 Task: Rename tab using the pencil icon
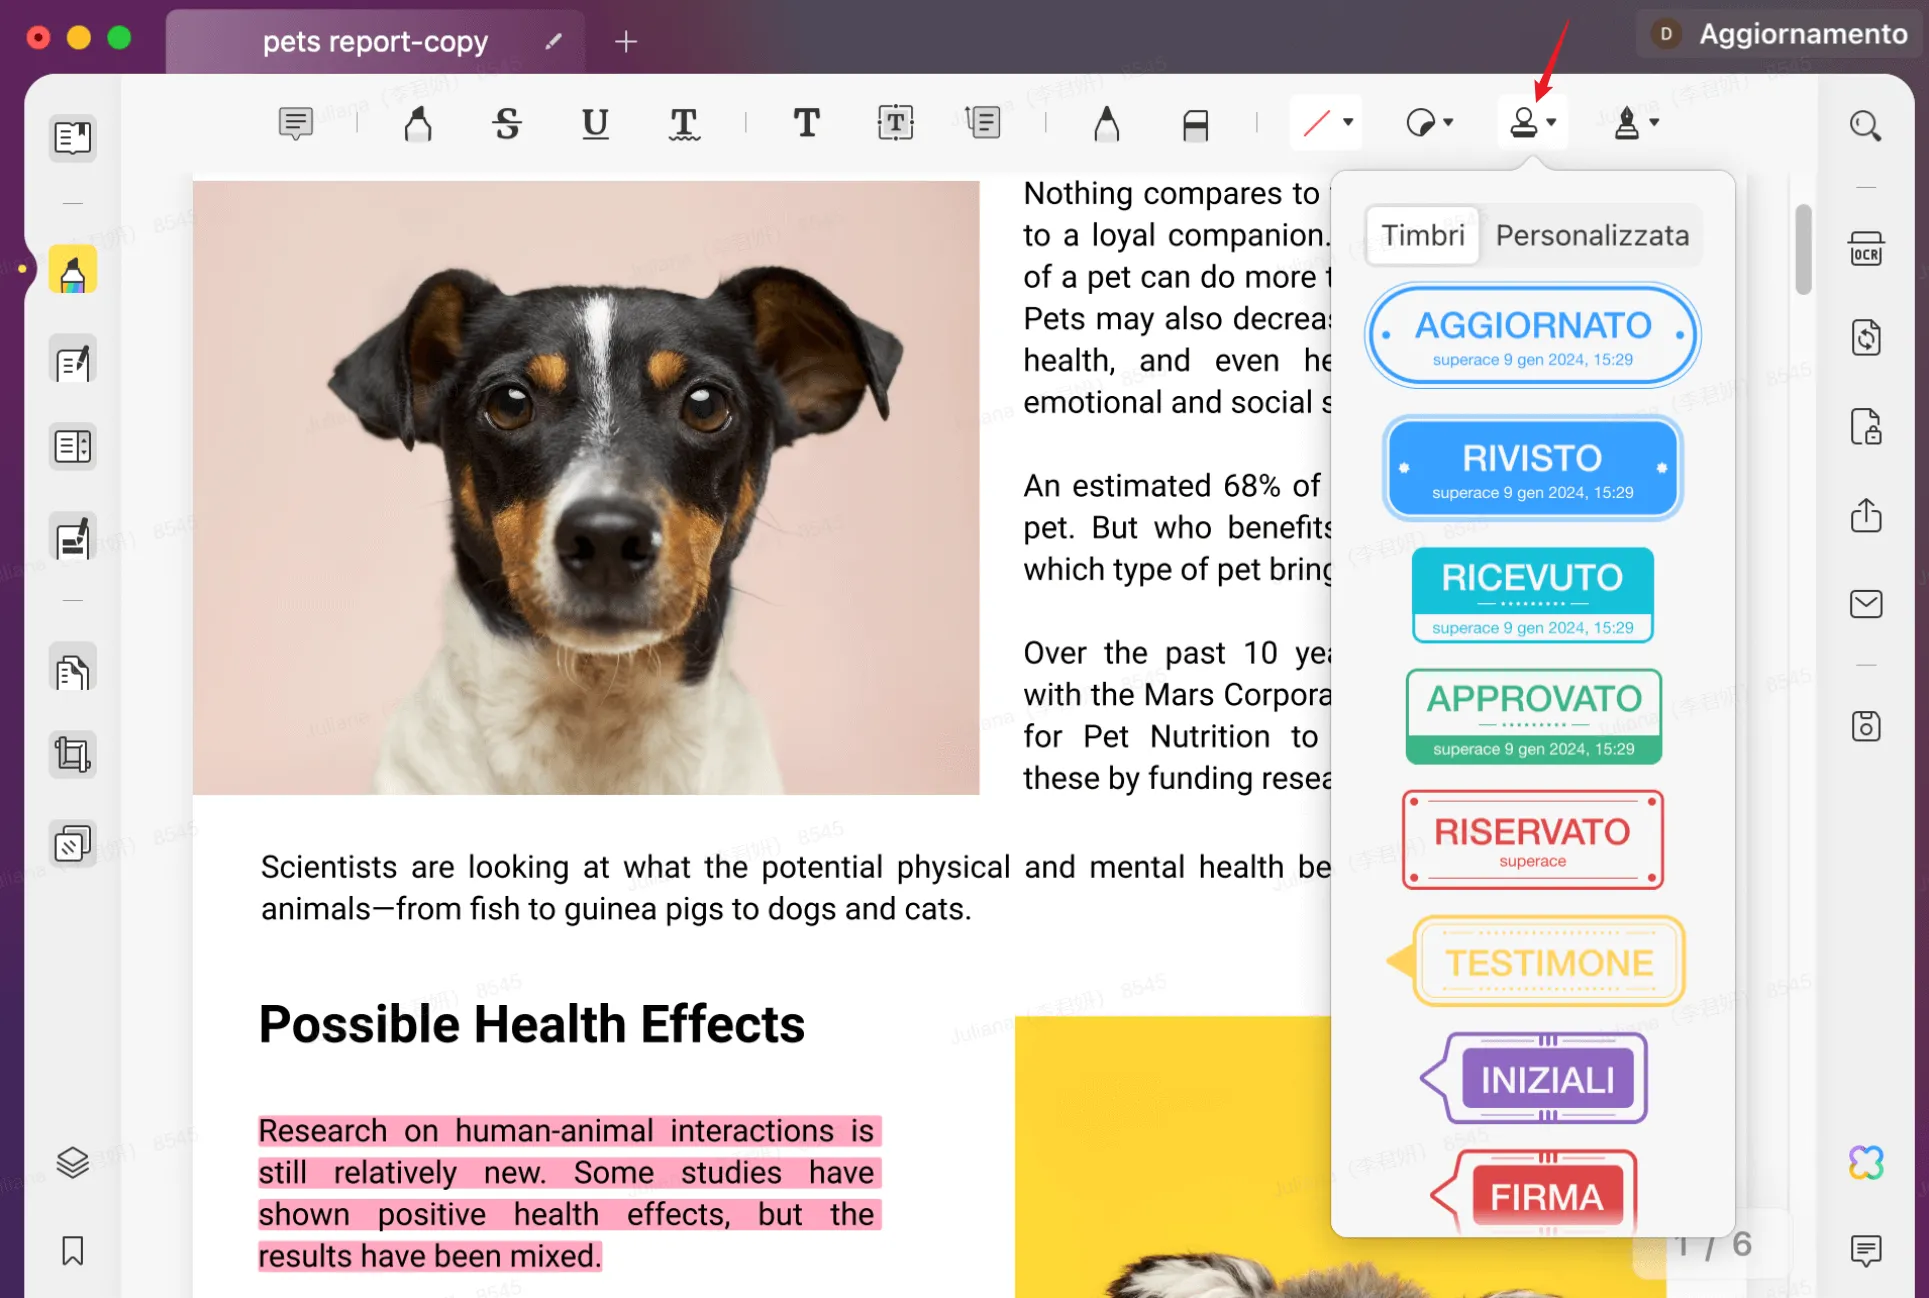553,41
